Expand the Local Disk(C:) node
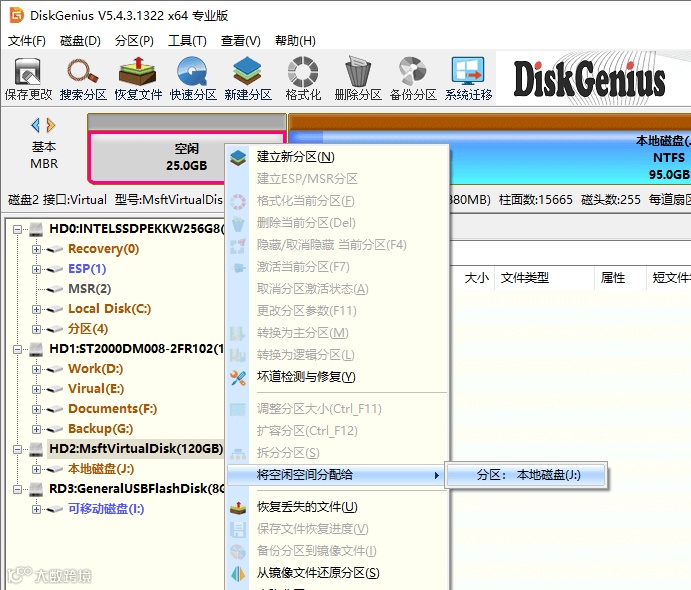Image resolution: width=691 pixels, height=590 pixels. click(x=36, y=309)
